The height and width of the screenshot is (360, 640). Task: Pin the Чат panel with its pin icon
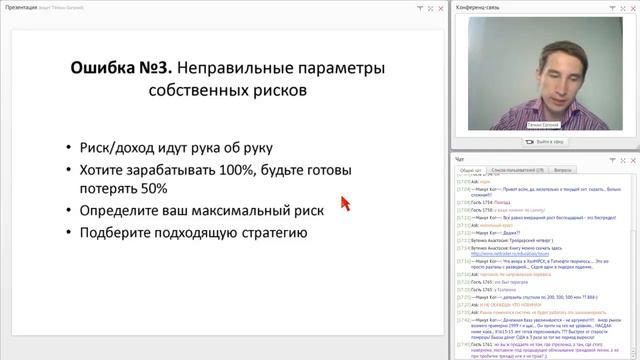point(612,160)
